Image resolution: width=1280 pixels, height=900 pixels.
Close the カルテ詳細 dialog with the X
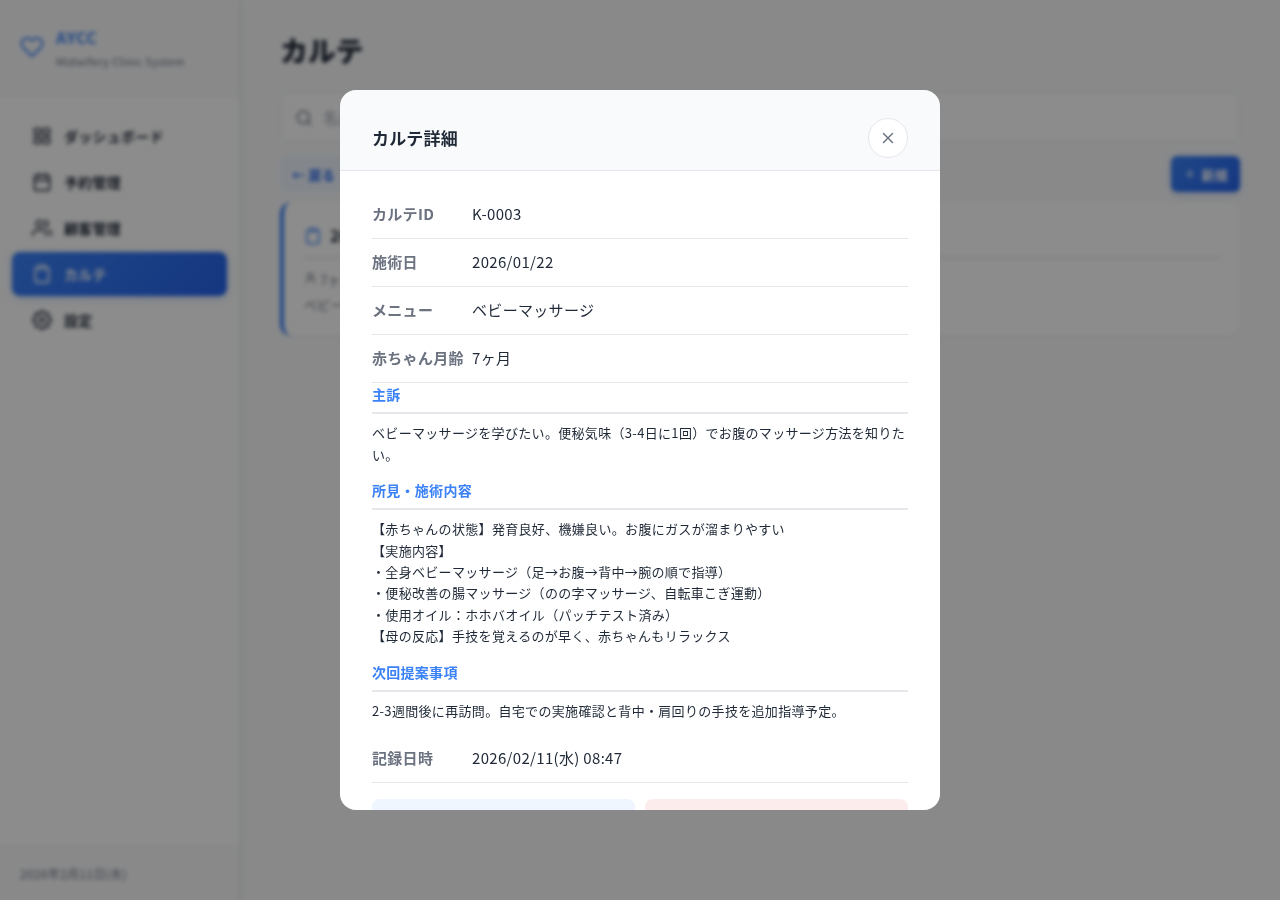pyautogui.click(x=887, y=138)
